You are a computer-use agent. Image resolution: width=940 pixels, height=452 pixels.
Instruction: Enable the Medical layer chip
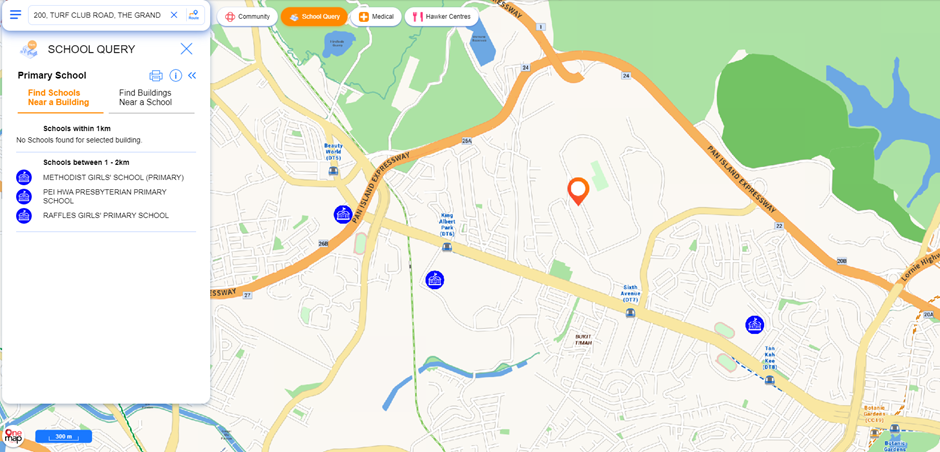(x=376, y=17)
